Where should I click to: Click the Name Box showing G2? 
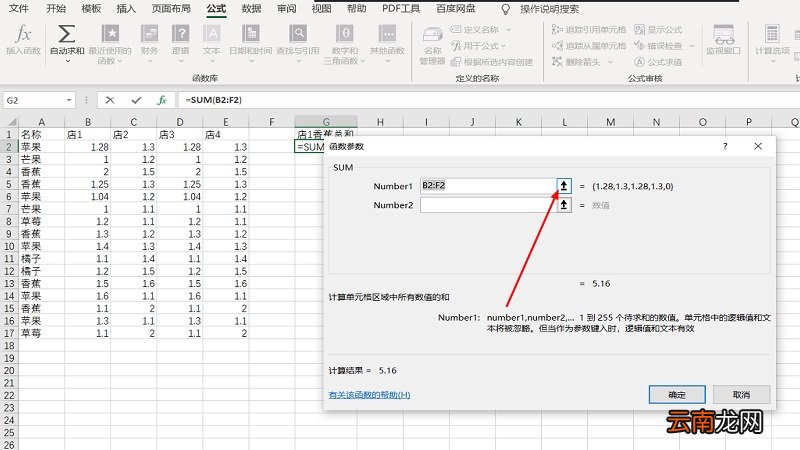[x=34, y=100]
